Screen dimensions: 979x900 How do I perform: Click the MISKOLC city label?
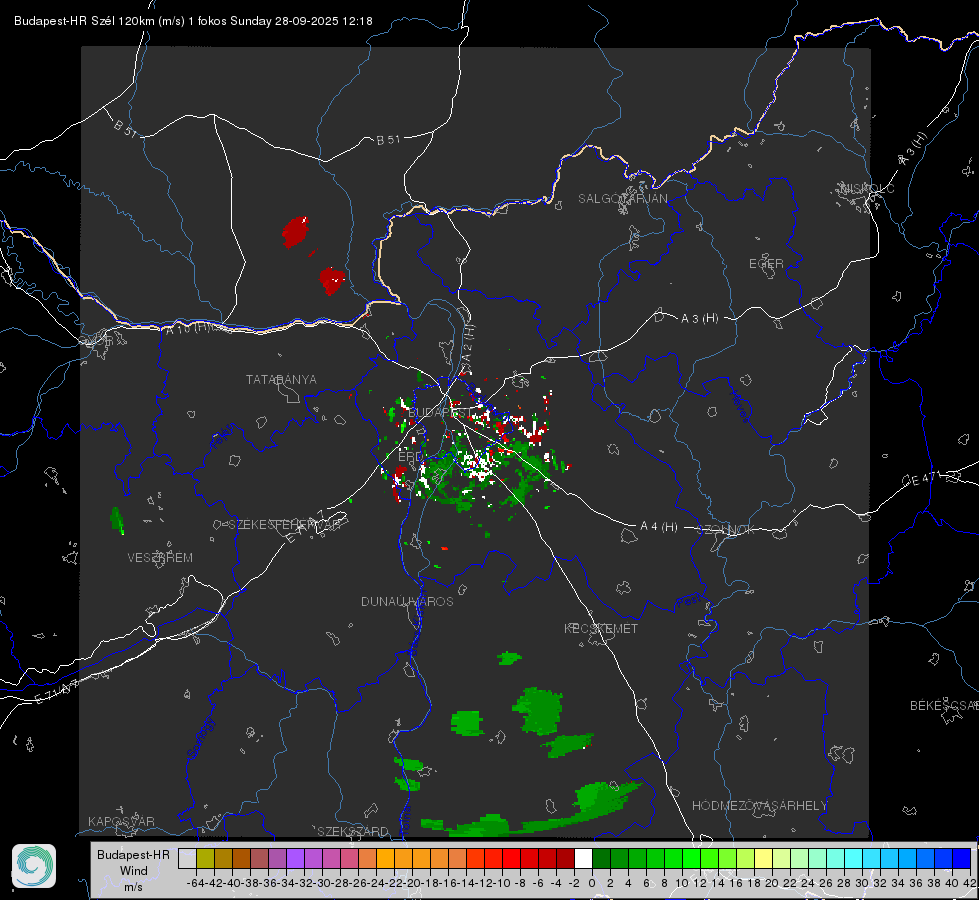tap(867, 188)
